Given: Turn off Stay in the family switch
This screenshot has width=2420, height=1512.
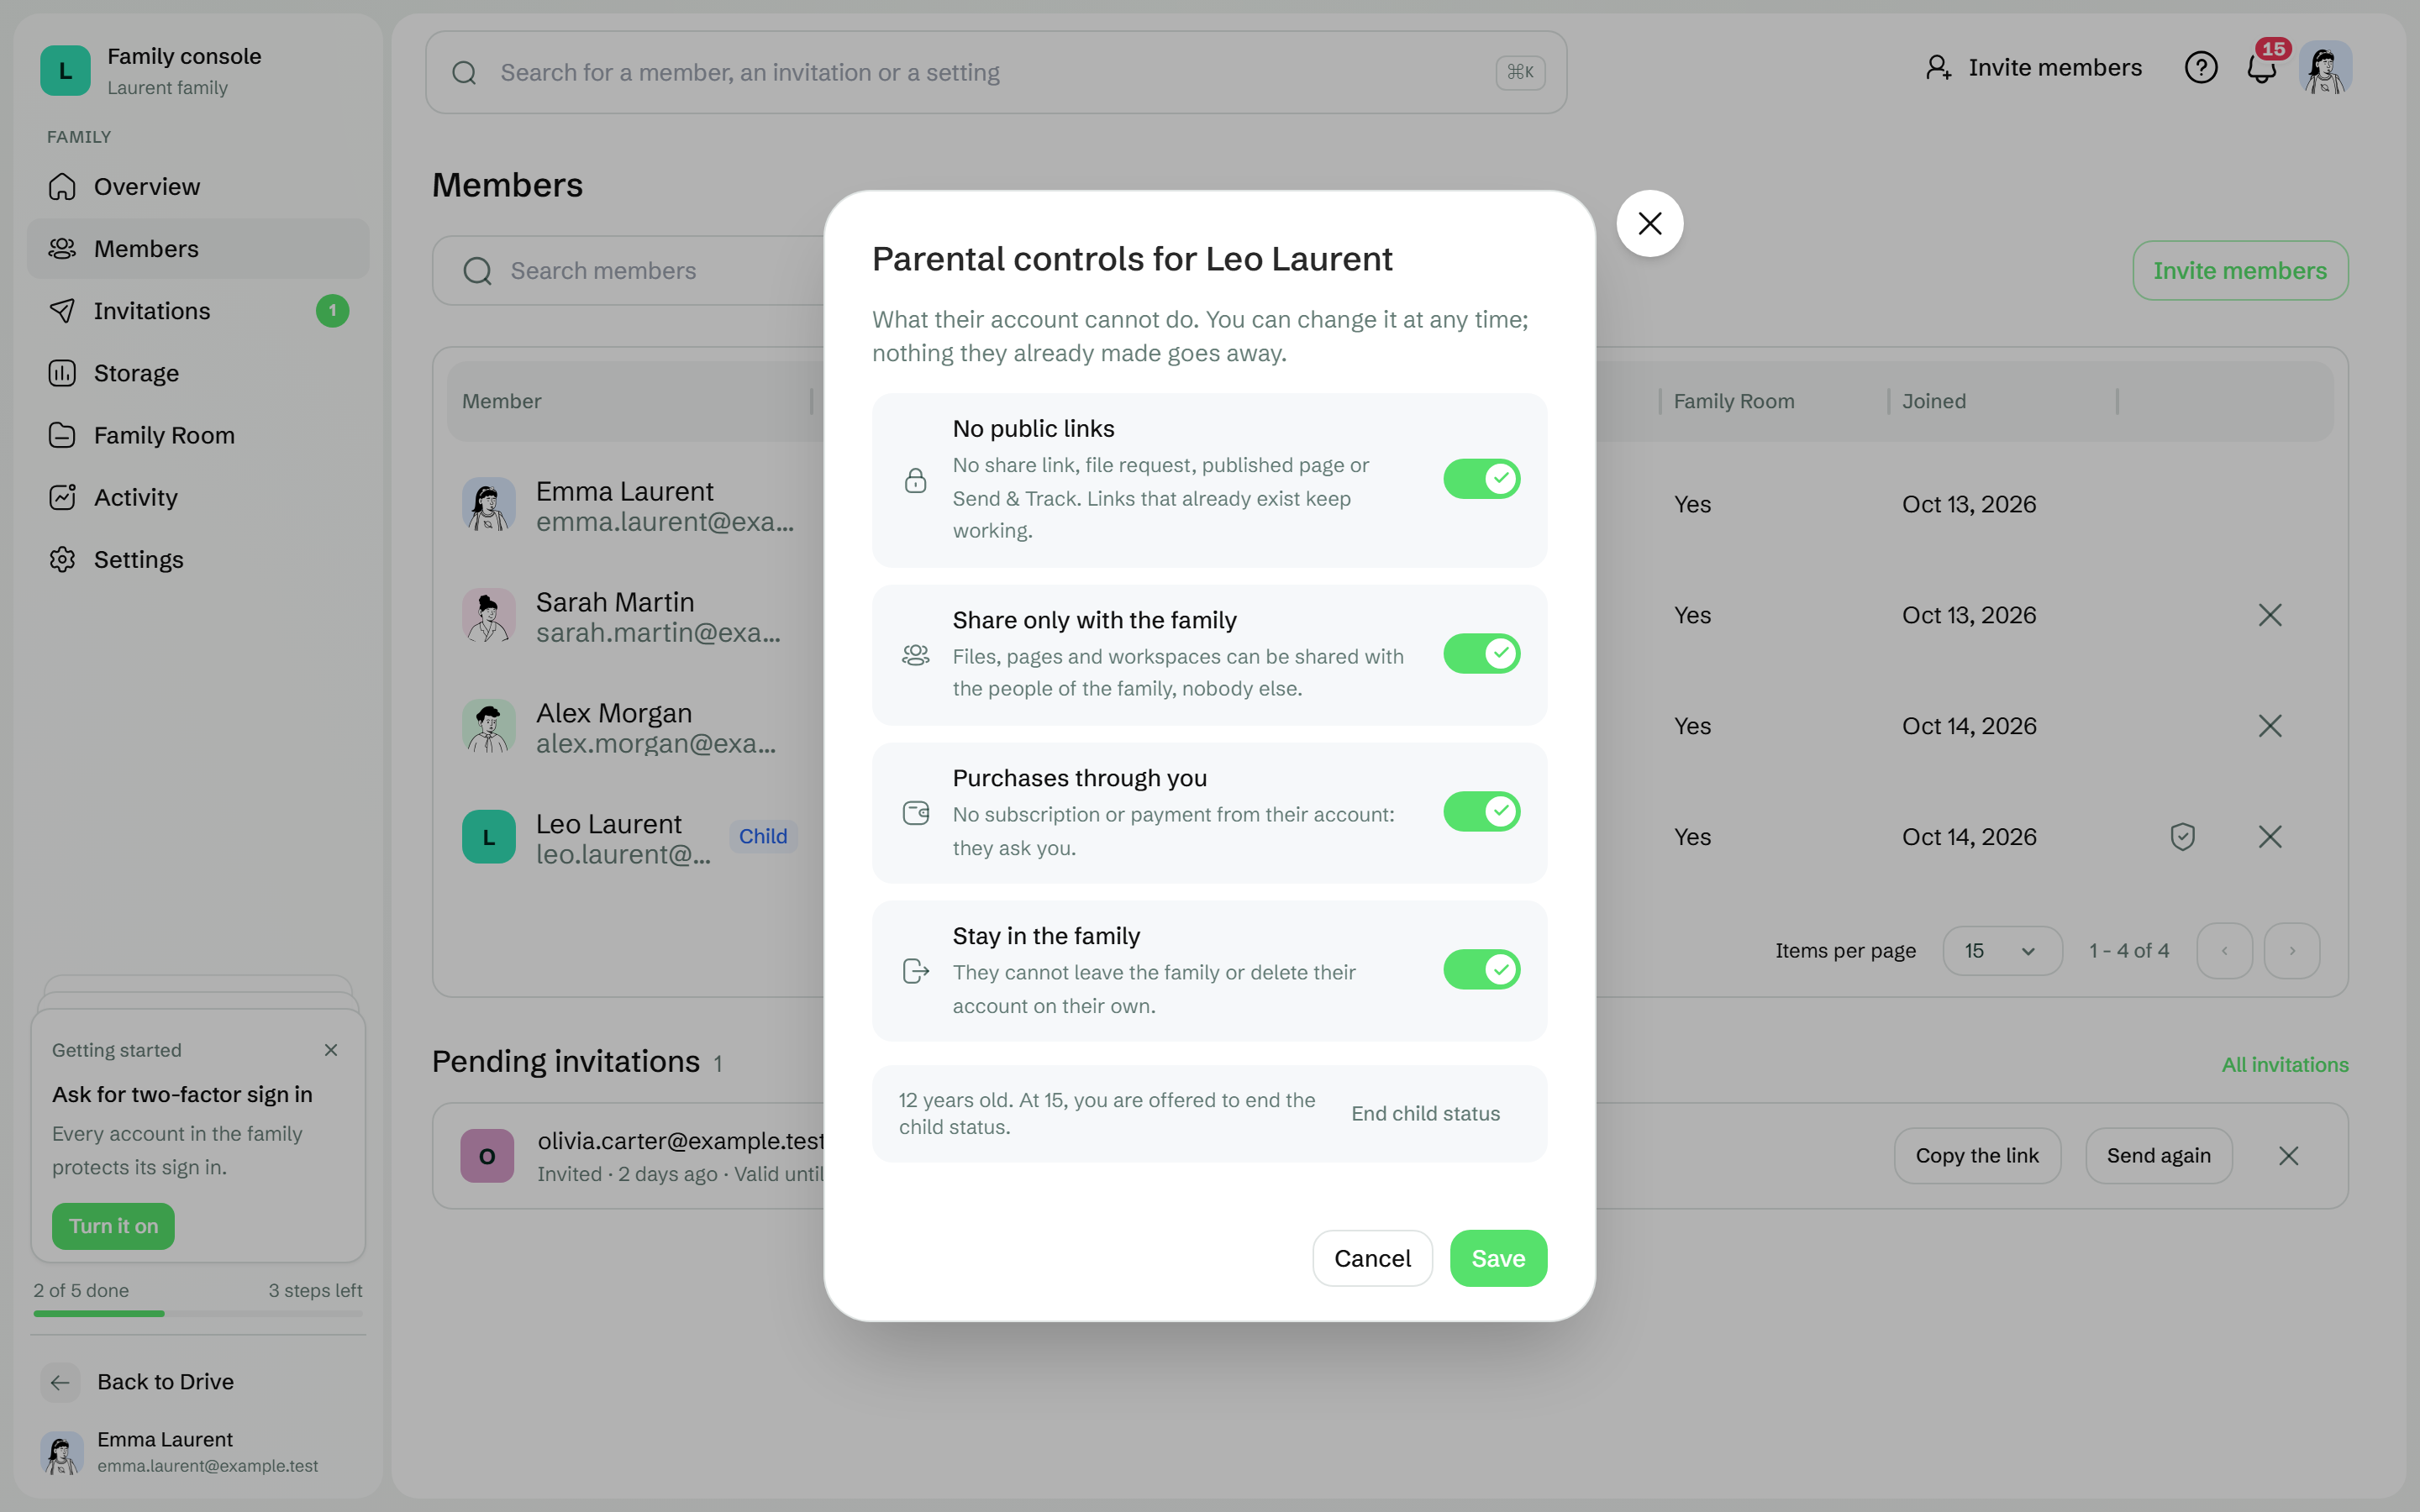Looking at the screenshot, I should (1481, 970).
